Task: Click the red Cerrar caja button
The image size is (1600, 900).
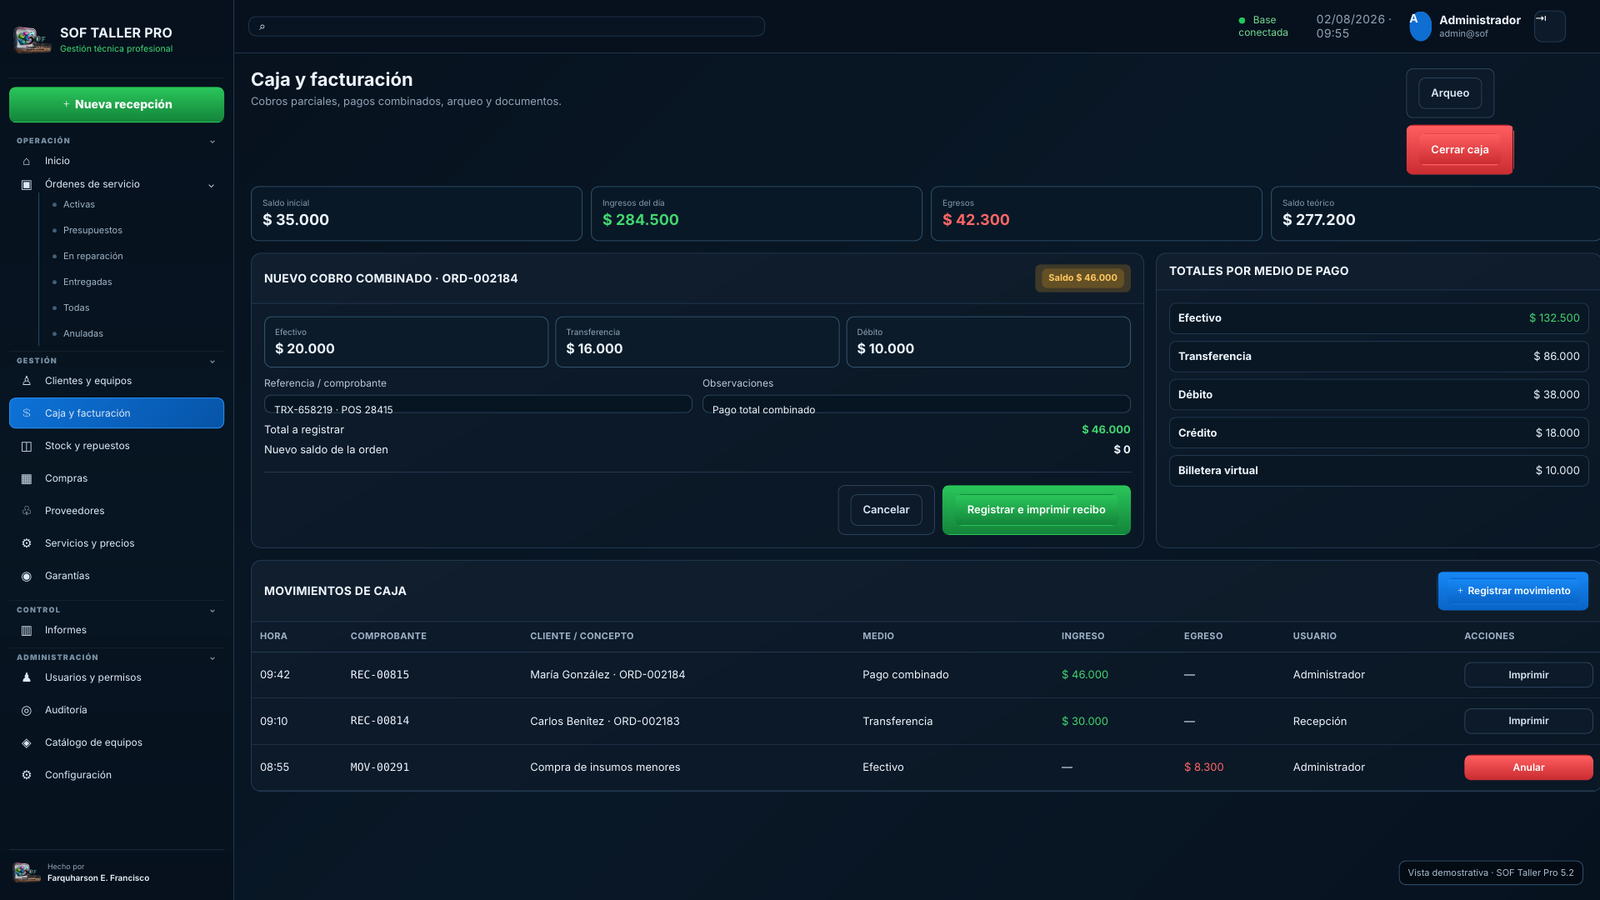Action: coord(1459,150)
